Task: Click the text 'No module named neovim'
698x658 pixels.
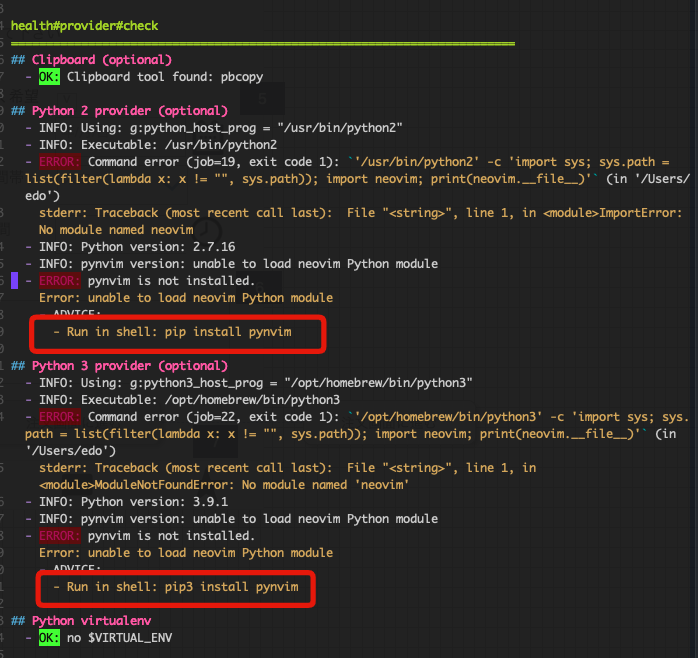Action: click(x=116, y=230)
